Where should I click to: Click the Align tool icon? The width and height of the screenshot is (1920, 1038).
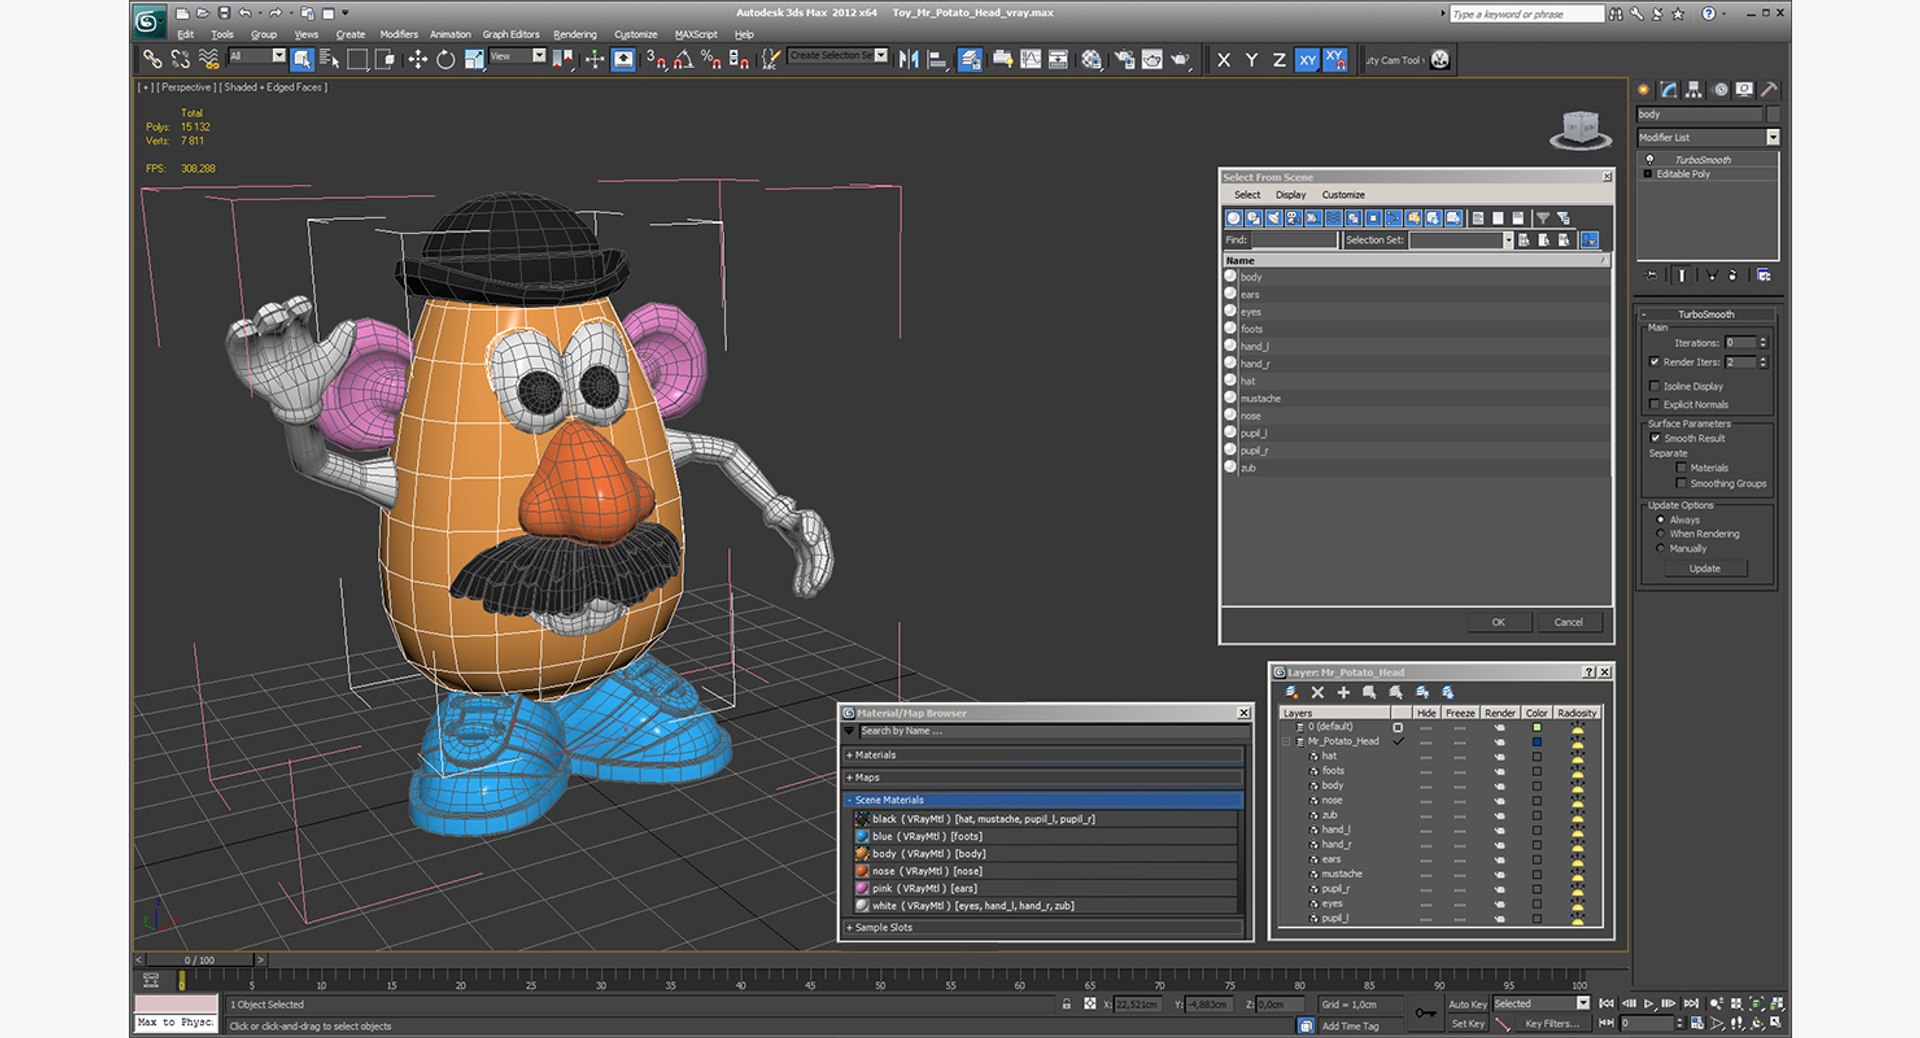937,59
